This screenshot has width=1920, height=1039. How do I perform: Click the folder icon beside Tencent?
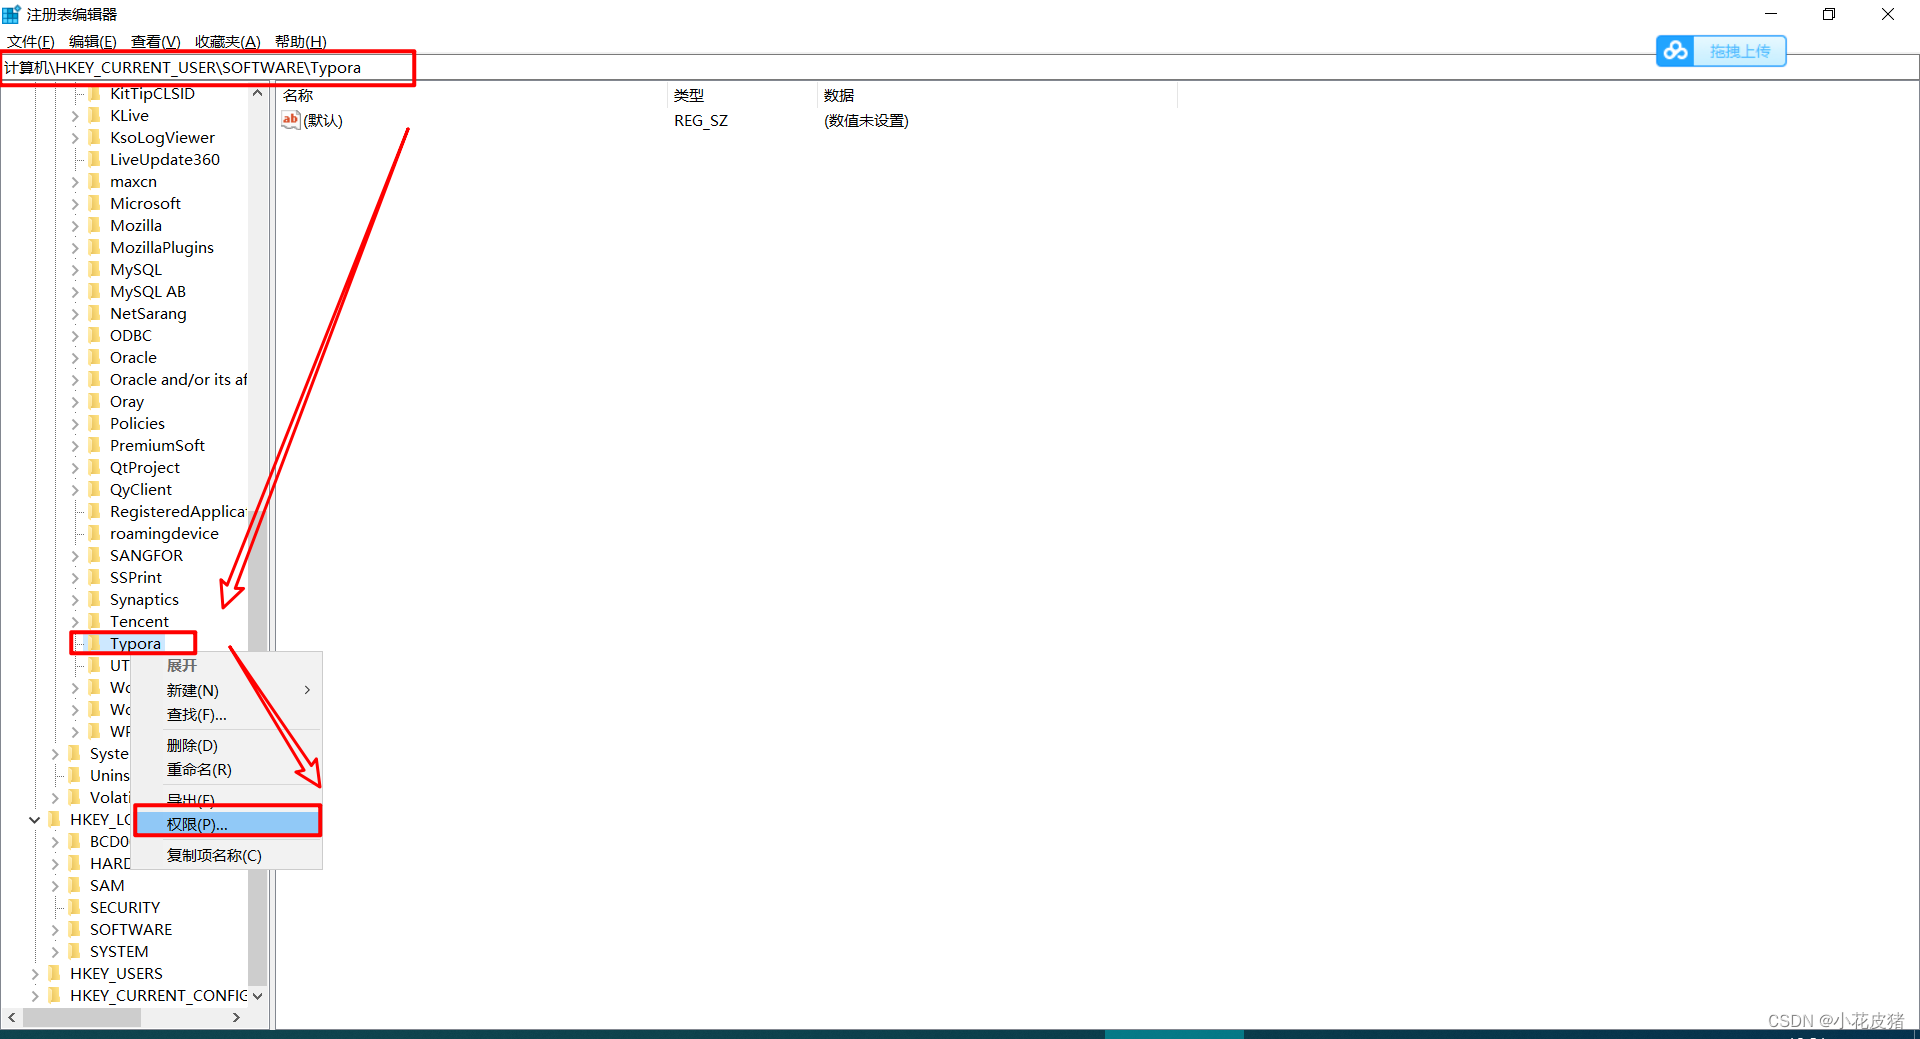pos(95,621)
